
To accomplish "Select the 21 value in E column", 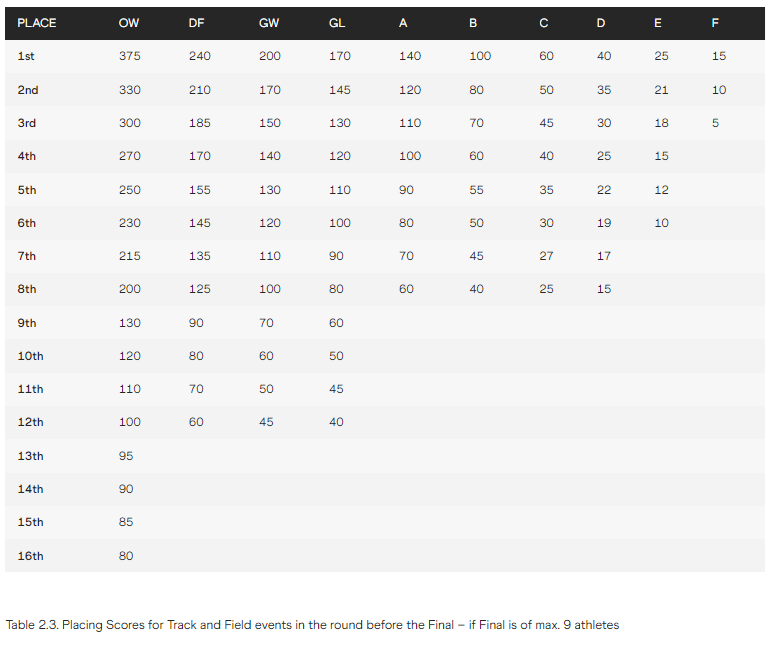I will (662, 90).
